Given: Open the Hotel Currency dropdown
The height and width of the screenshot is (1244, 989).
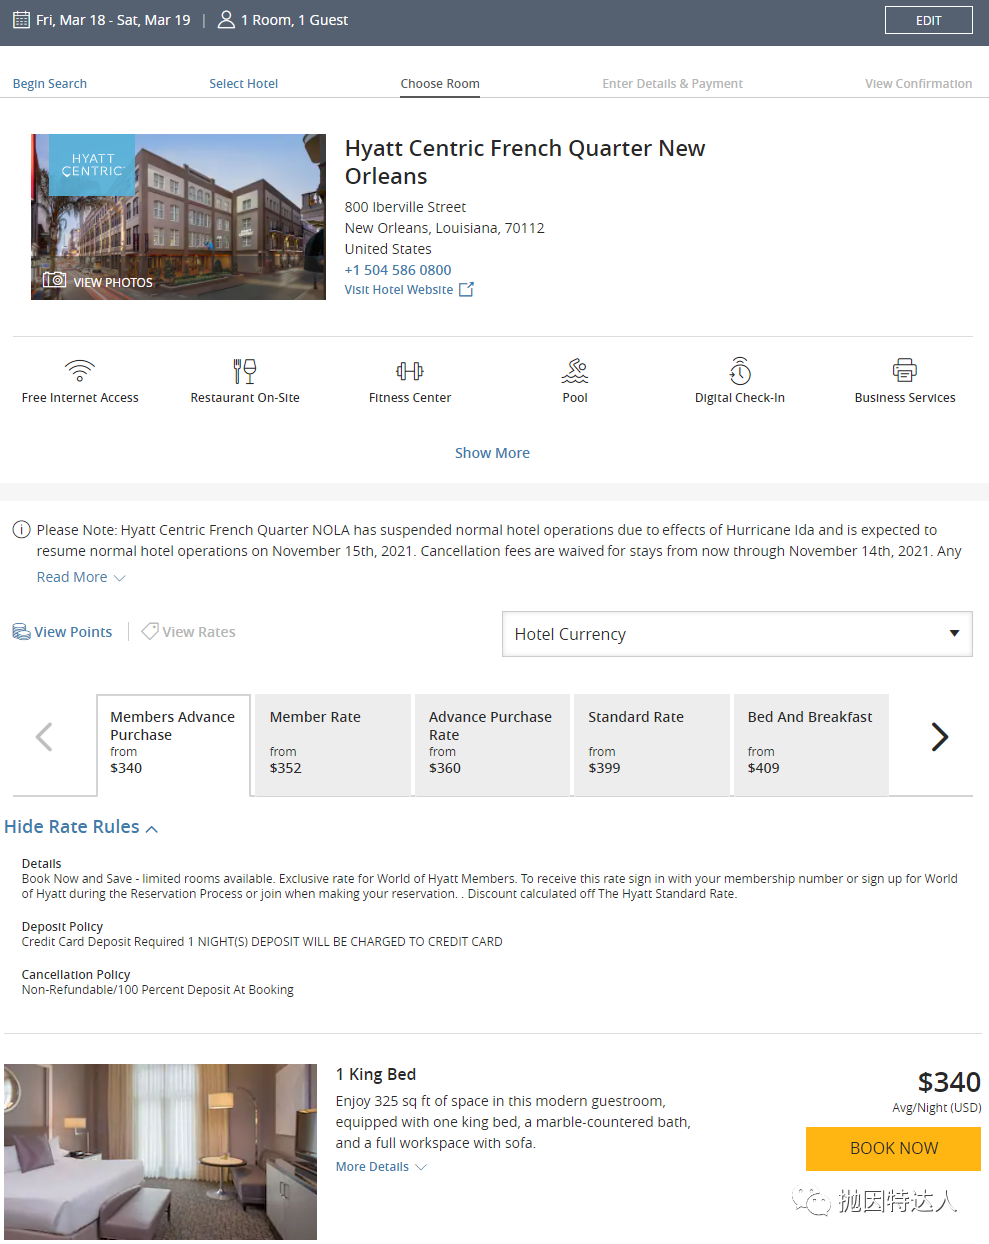Looking at the screenshot, I should [x=737, y=634].
